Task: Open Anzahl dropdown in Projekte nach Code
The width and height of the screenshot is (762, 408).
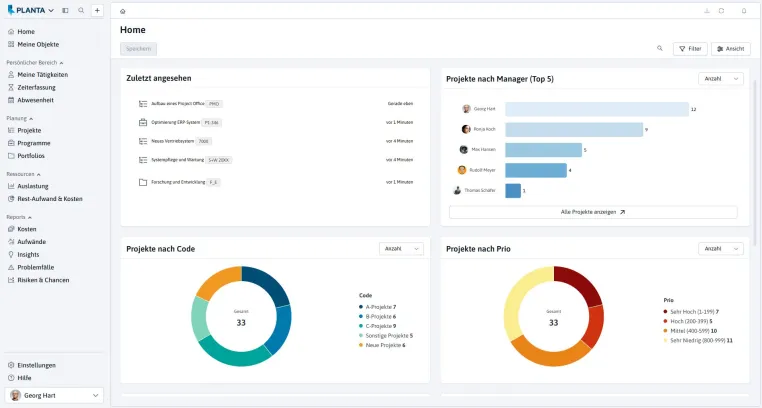Action: click(401, 249)
